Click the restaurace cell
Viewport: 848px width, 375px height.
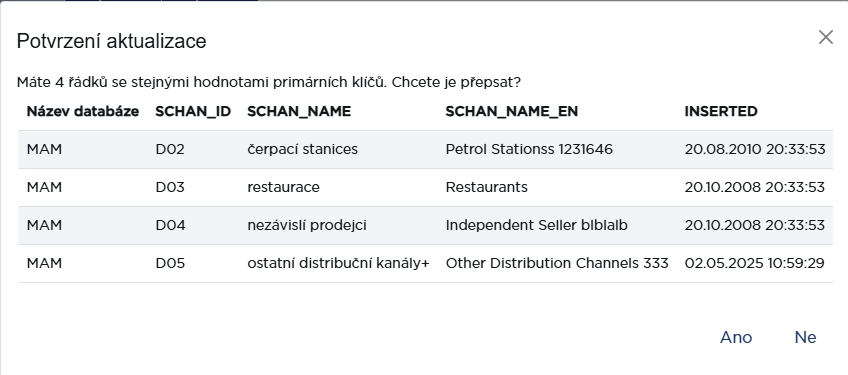point(283,187)
